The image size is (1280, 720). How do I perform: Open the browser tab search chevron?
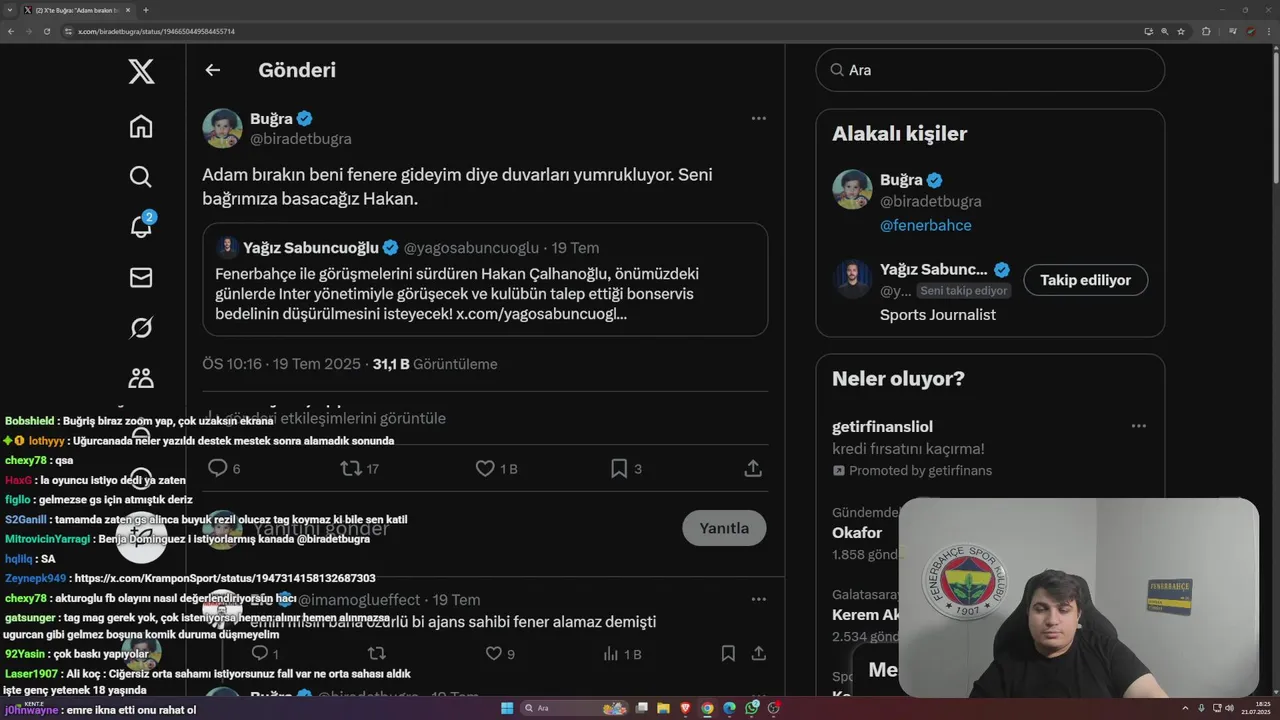(x=11, y=10)
